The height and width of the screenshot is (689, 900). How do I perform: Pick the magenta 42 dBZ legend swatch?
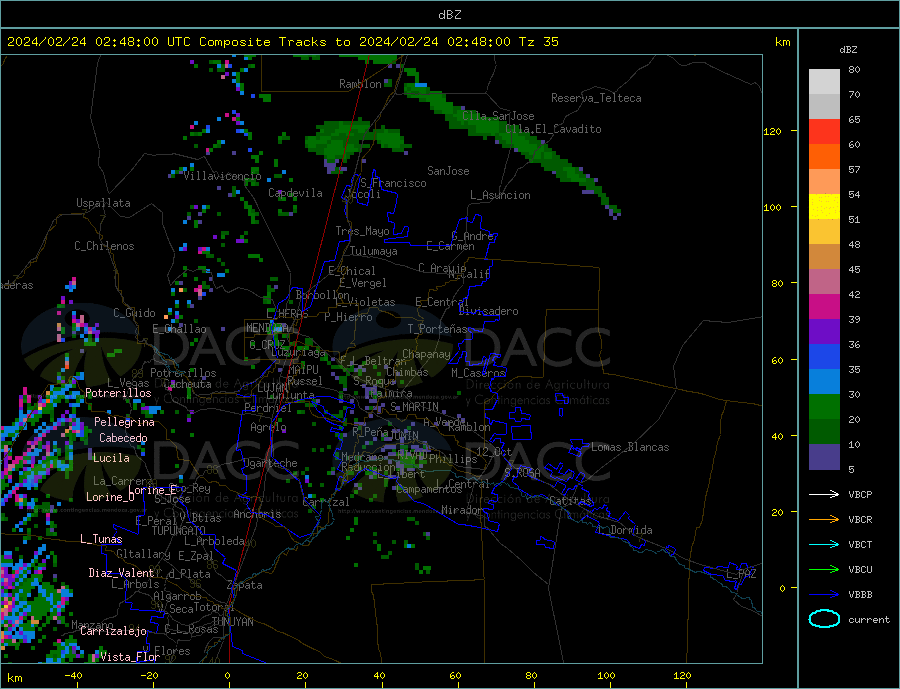[x=824, y=307]
